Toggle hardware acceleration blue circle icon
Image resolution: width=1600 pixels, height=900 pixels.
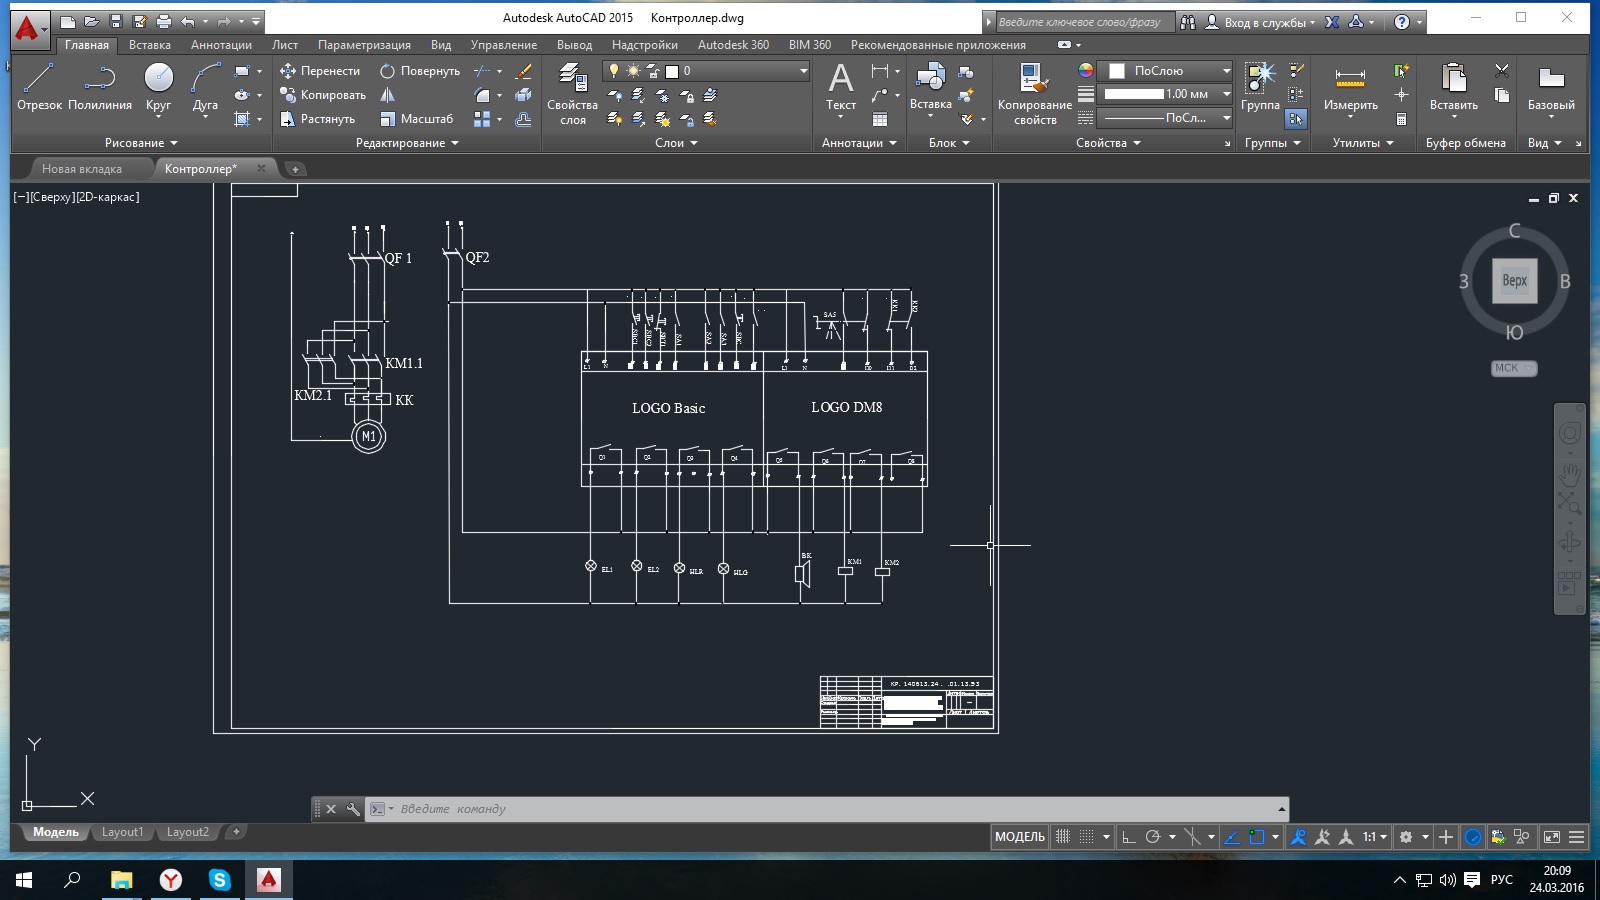pyautogui.click(x=1473, y=837)
